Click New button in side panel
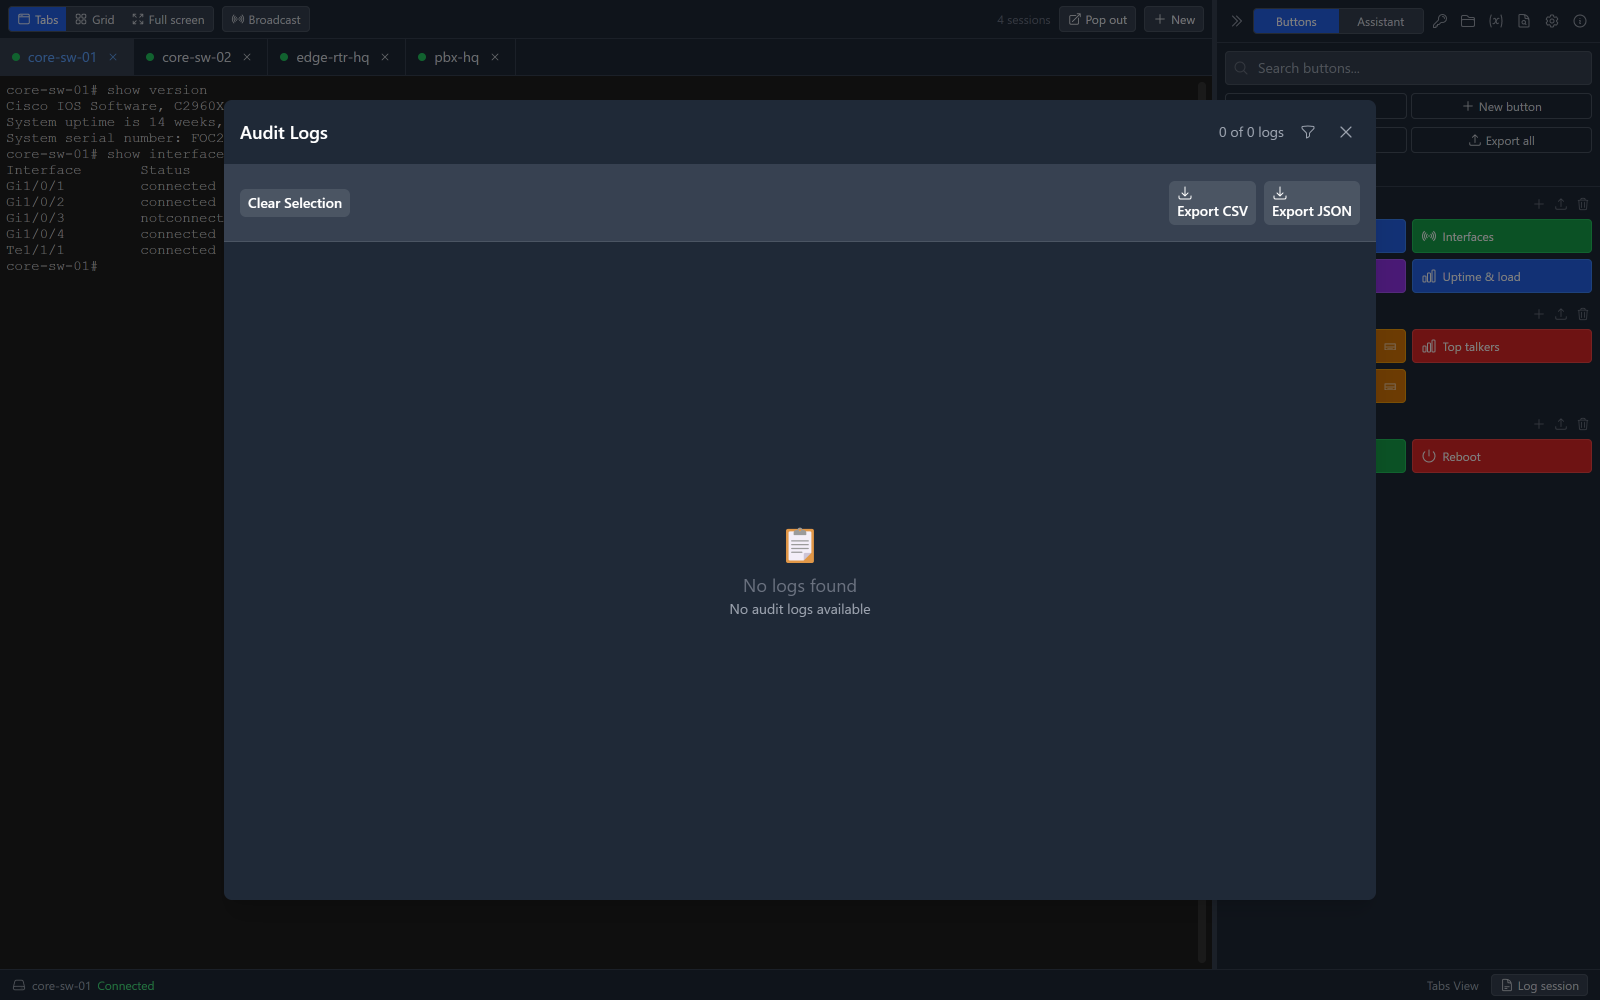The image size is (1600, 1000). (x=1501, y=106)
